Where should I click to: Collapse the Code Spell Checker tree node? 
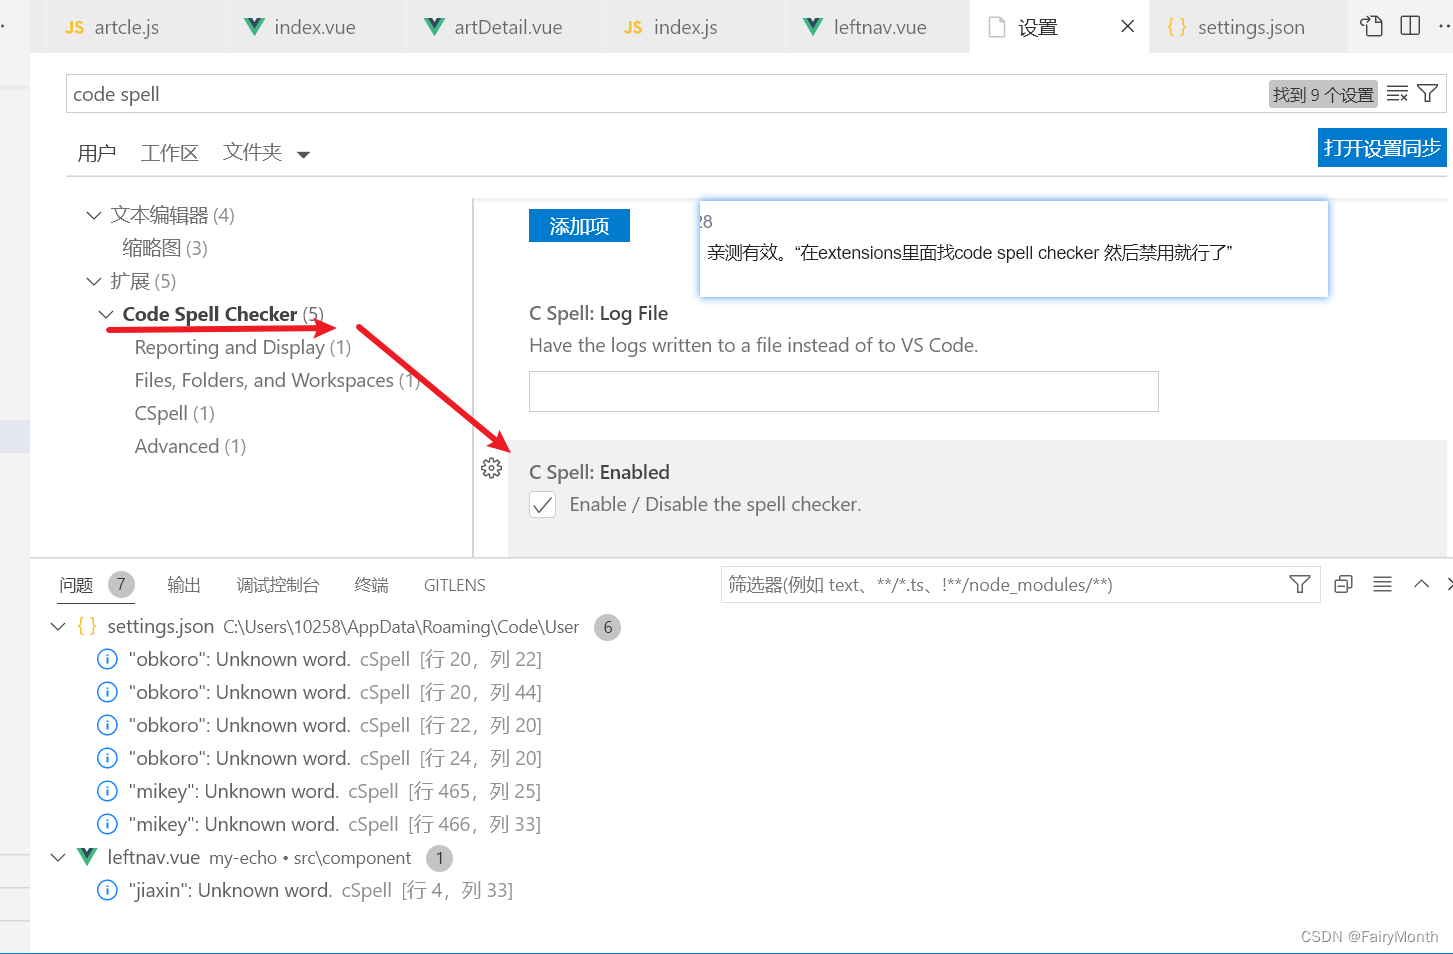[x=106, y=314]
